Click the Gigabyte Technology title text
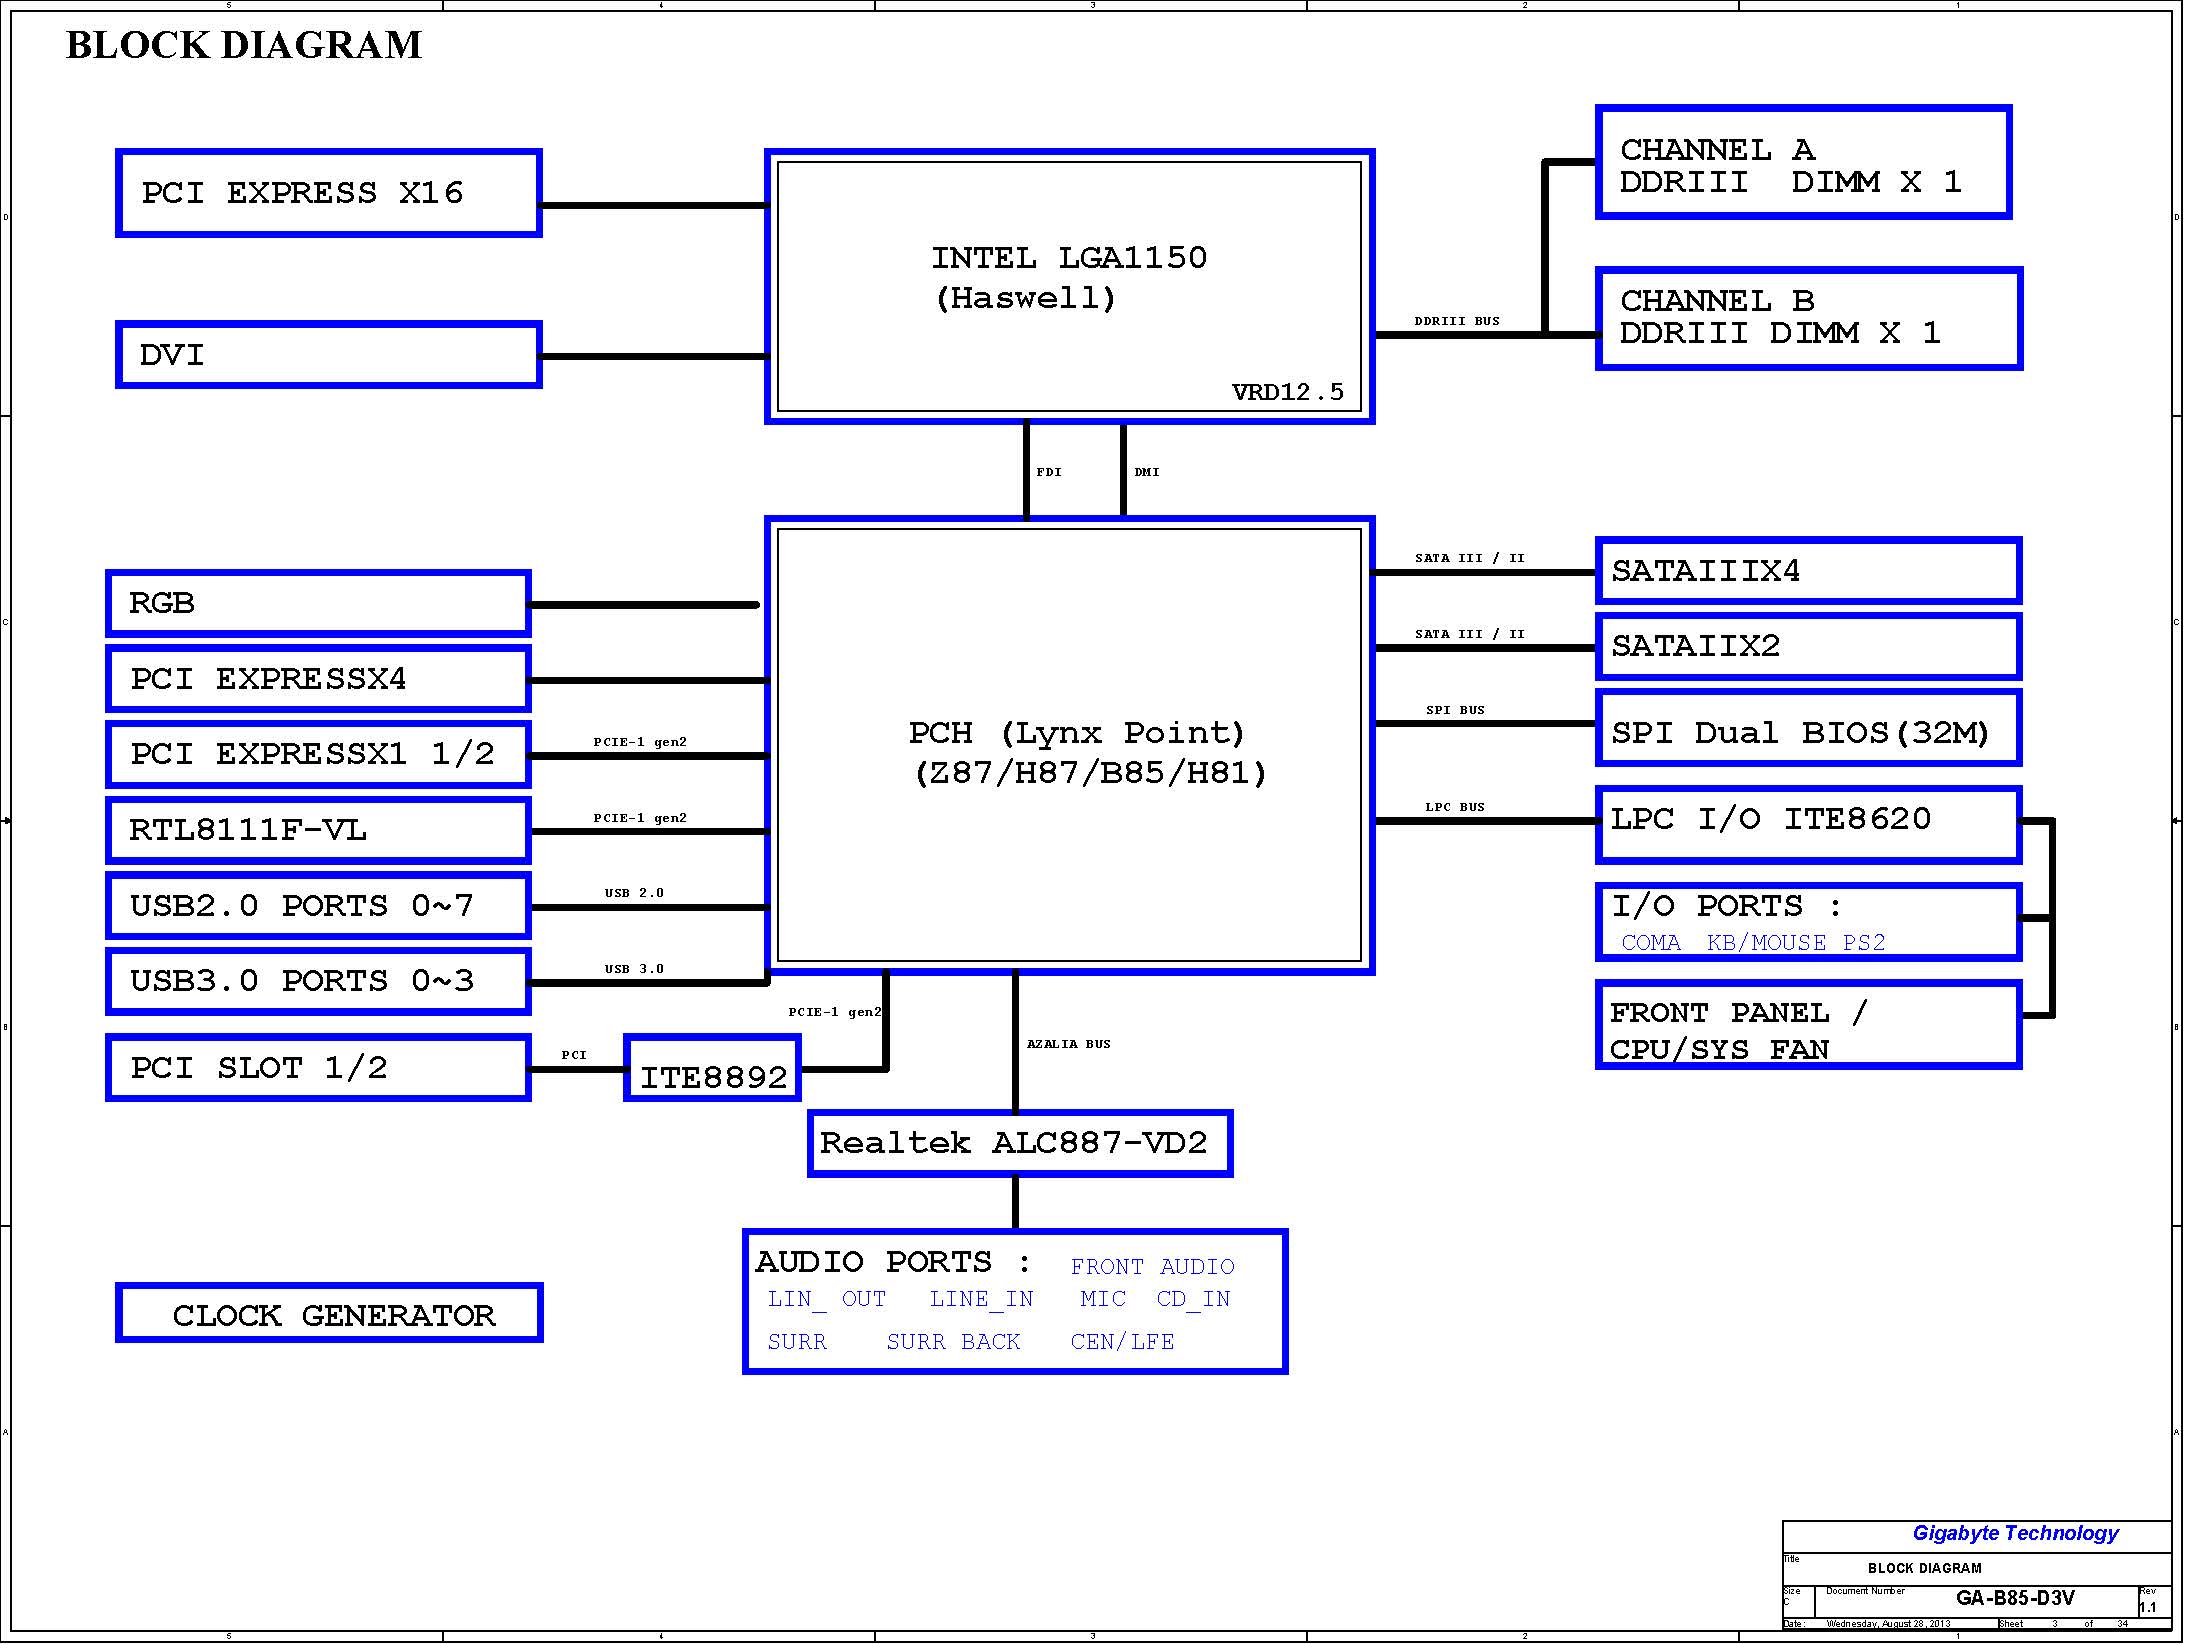This screenshot has height=1645, width=2193. pyautogui.click(x=2014, y=1534)
